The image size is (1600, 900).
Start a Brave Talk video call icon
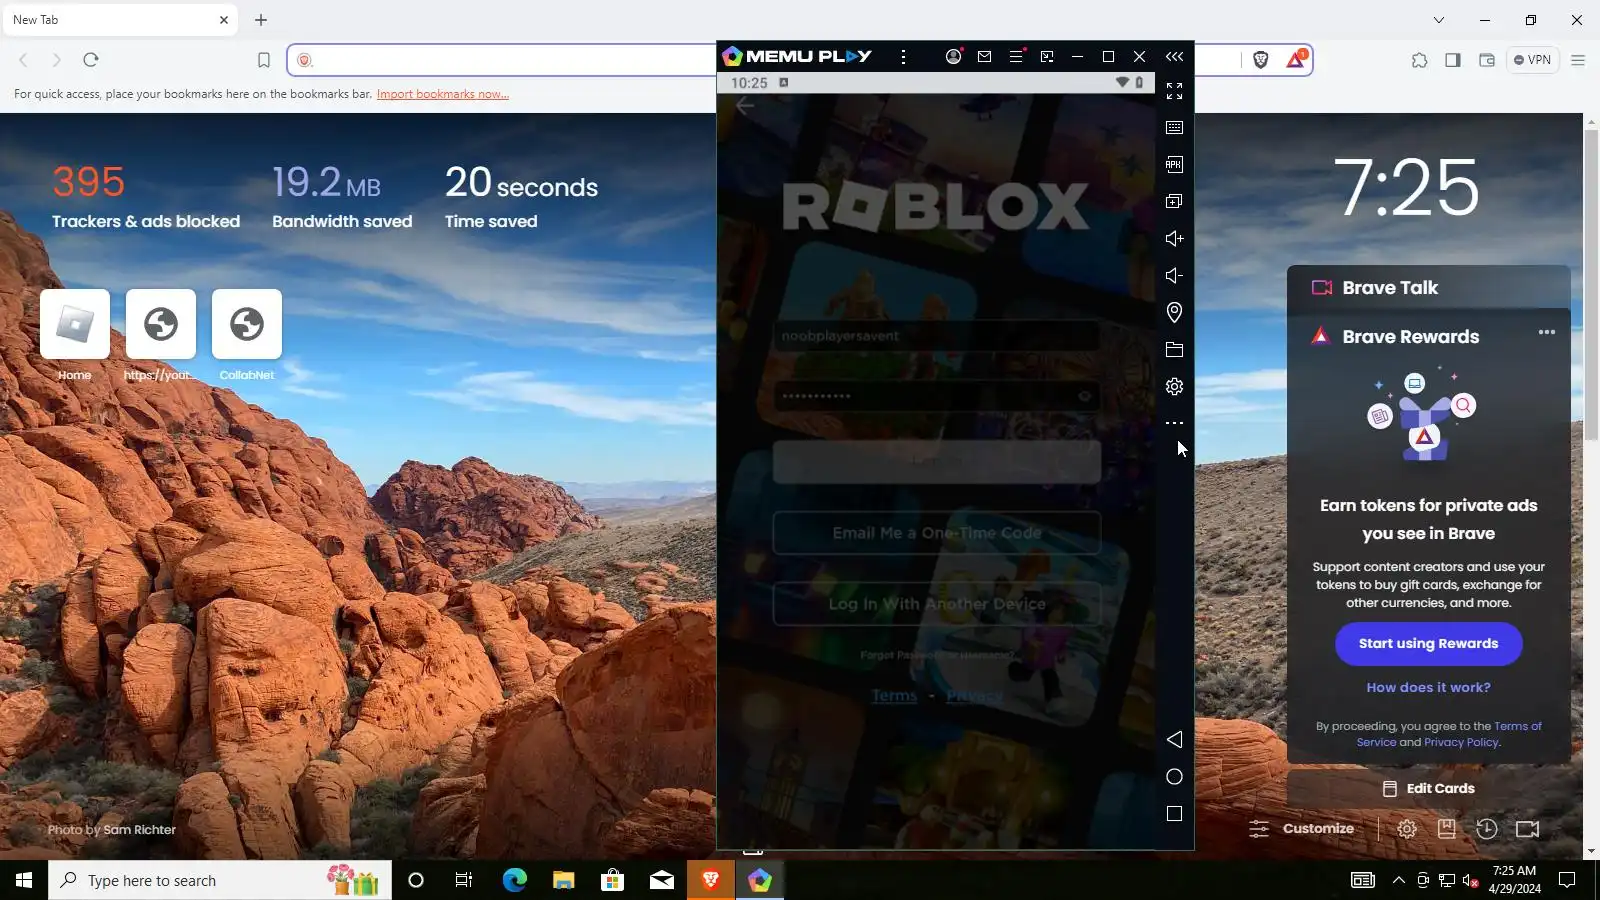1527,829
